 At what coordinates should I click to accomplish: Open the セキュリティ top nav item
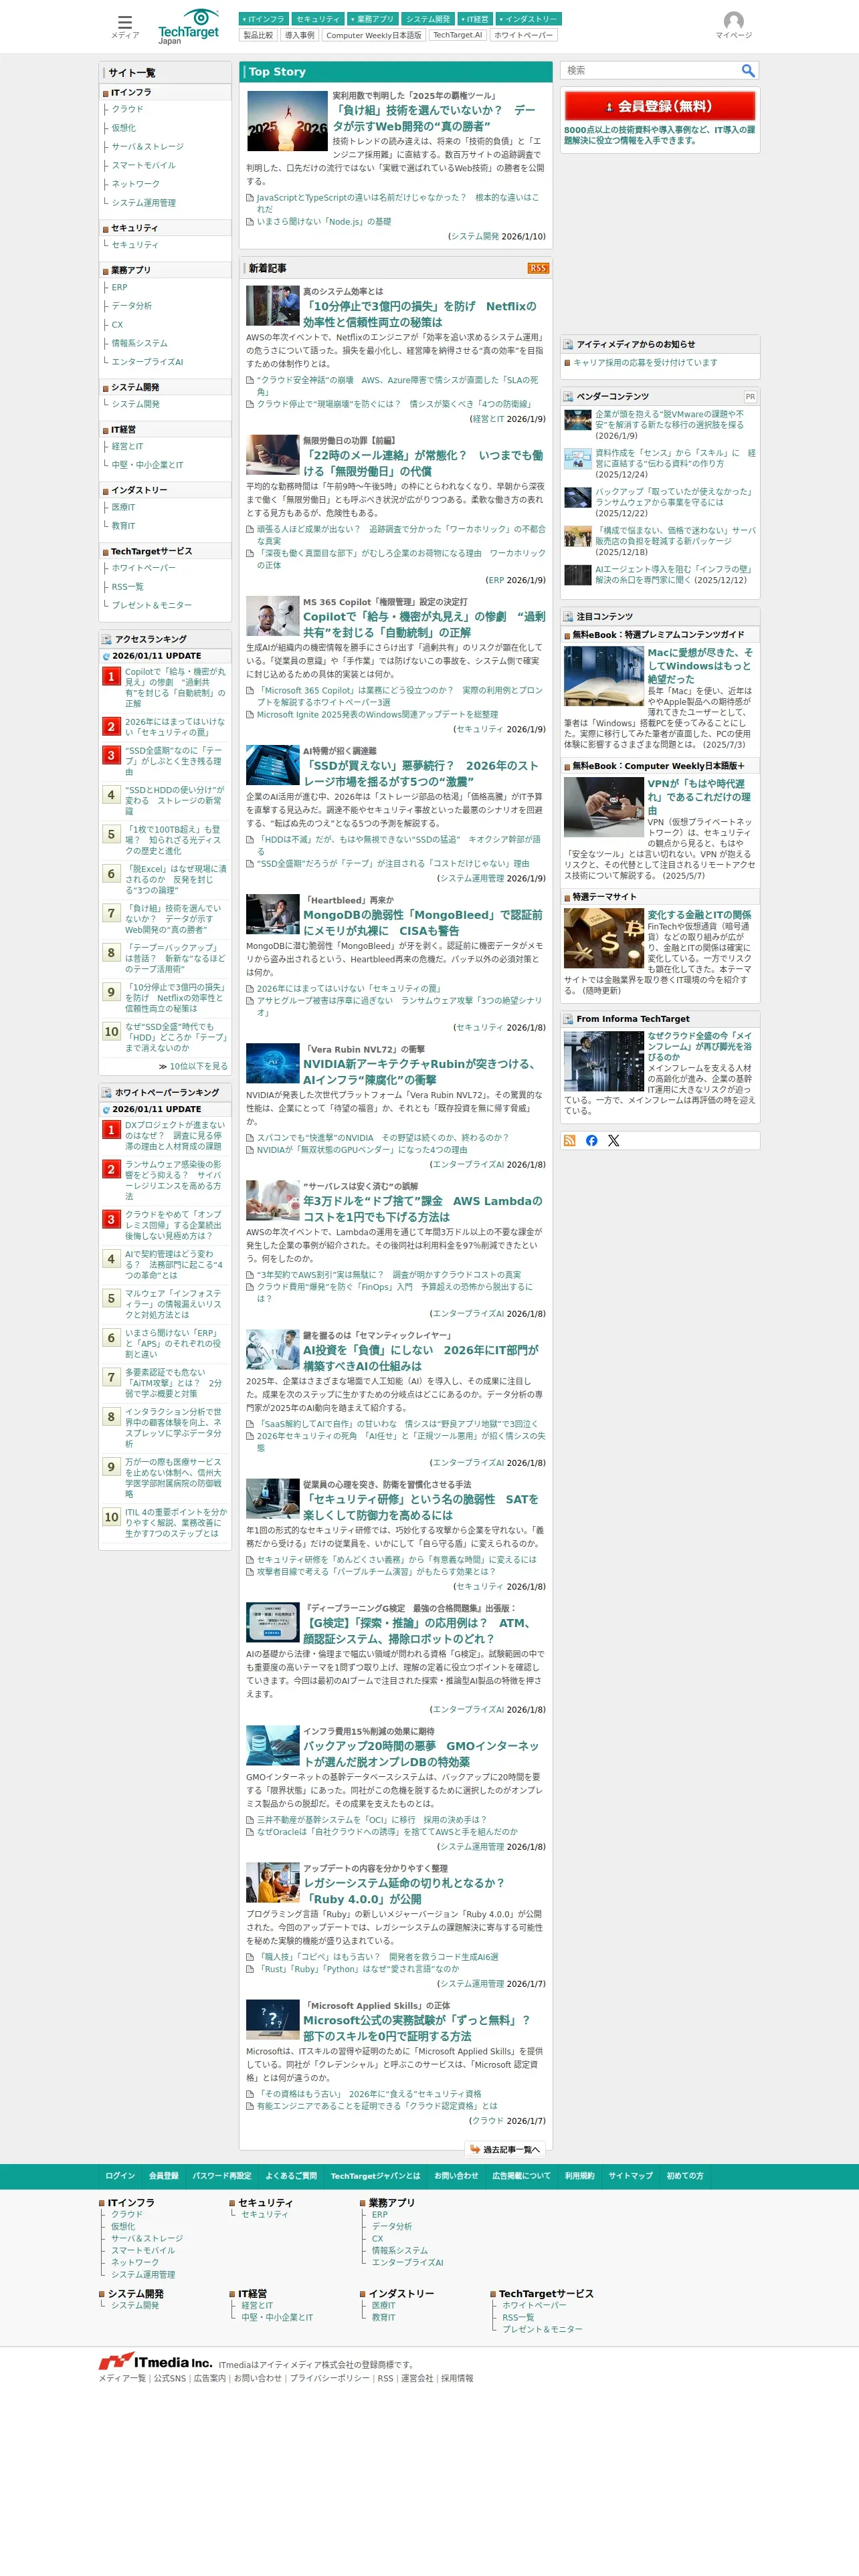(318, 19)
